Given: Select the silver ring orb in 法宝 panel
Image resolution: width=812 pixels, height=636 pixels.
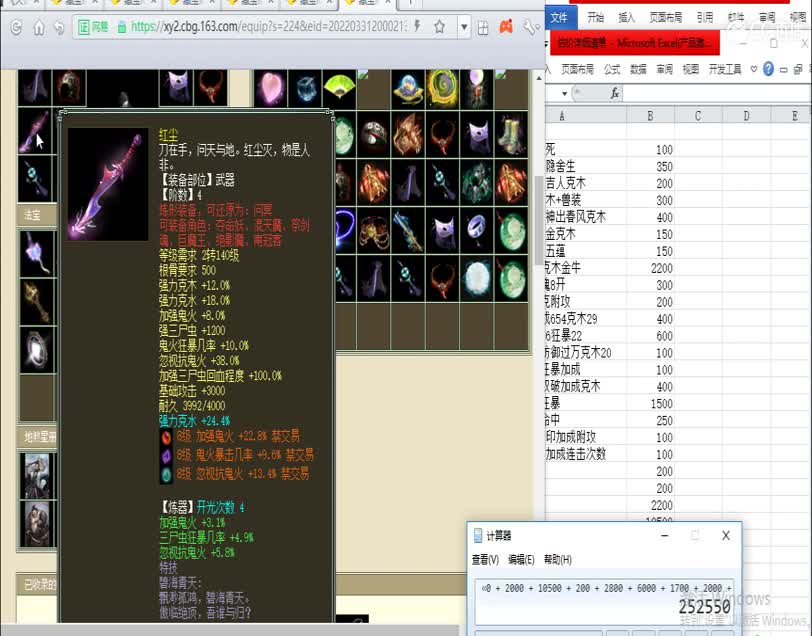Looking at the screenshot, I should coord(37,350).
